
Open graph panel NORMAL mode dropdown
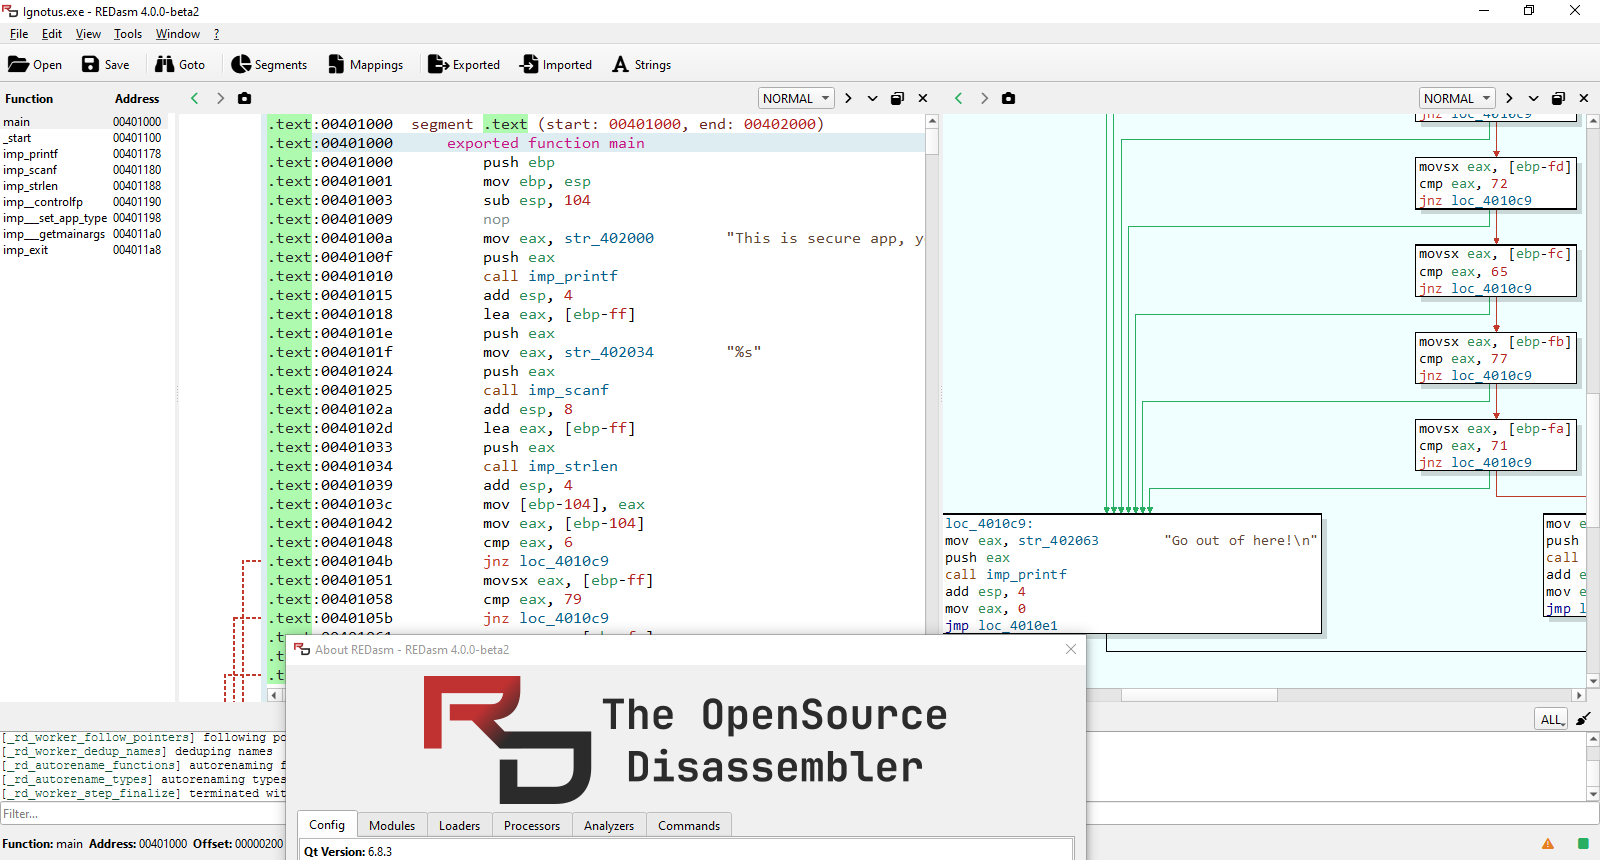[x=1457, y=98]
